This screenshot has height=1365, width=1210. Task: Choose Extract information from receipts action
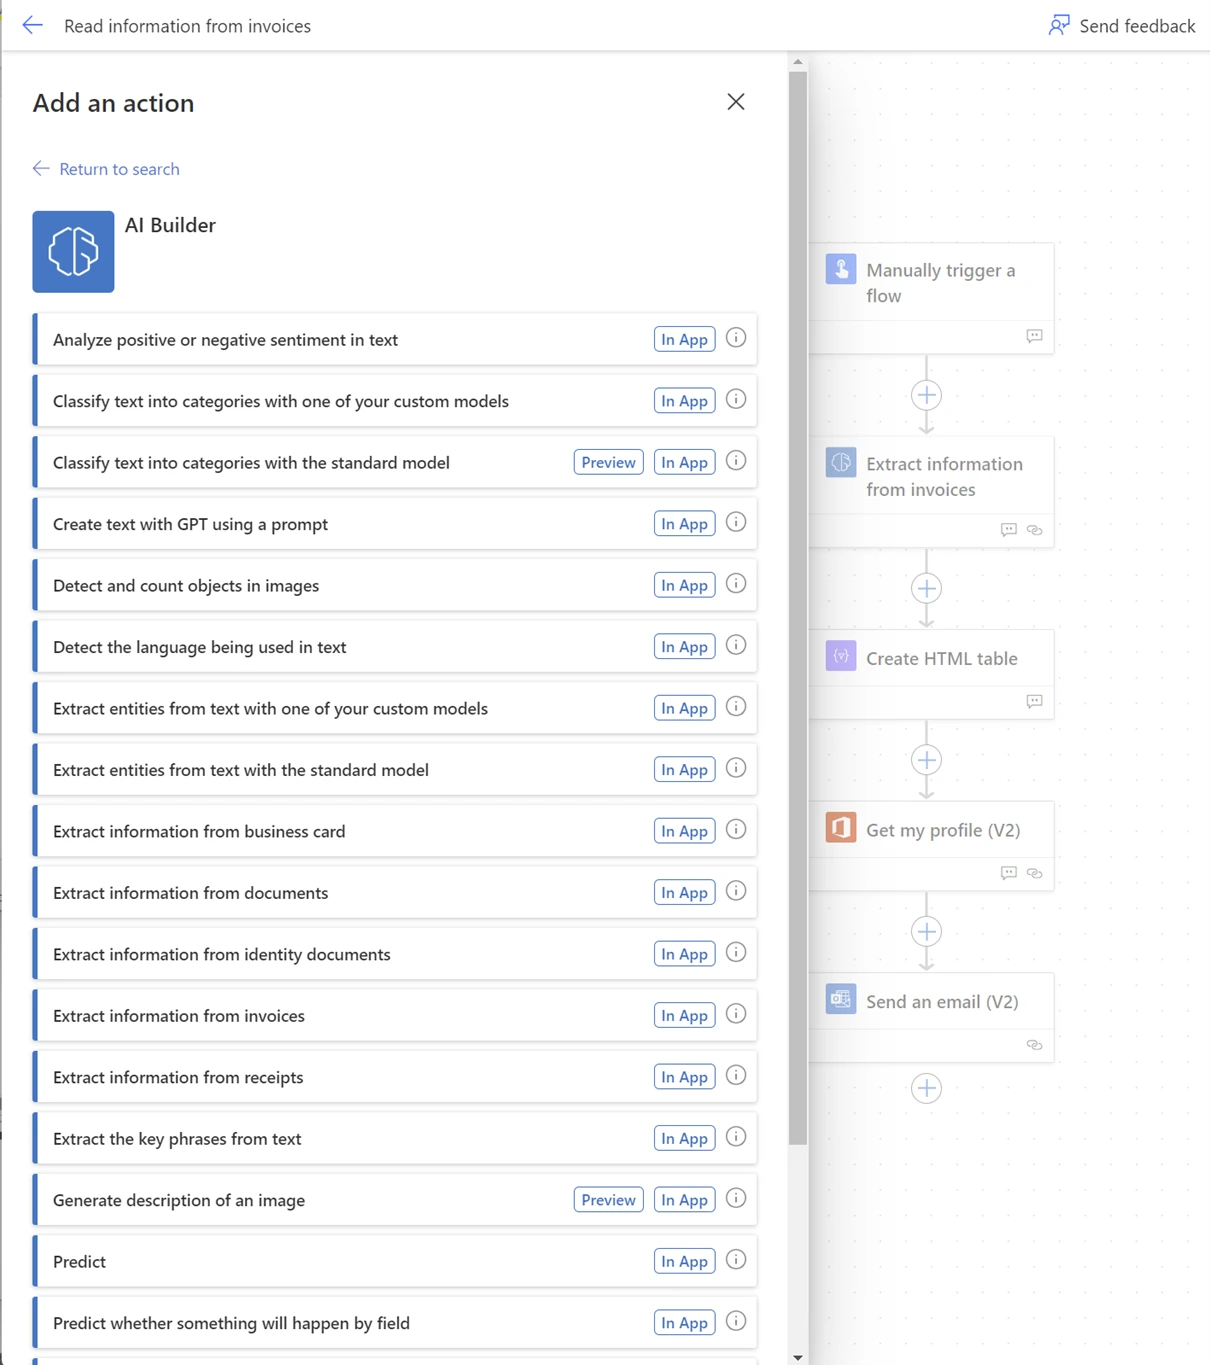click(178, 1077)
